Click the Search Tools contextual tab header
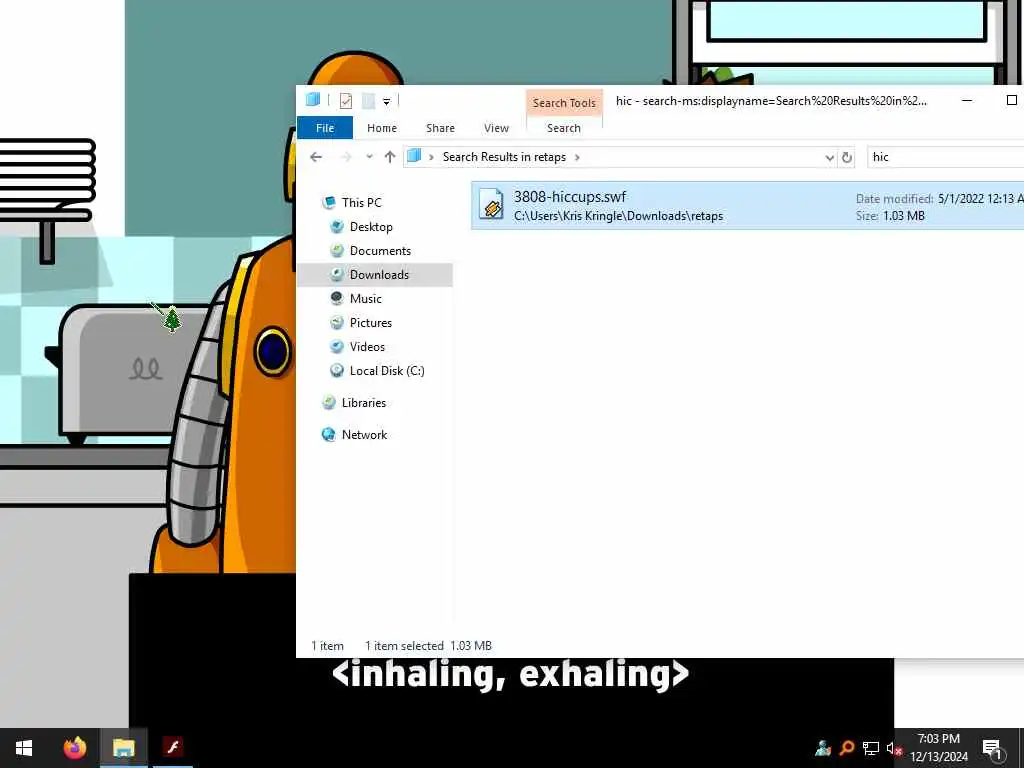1024x768 pixels. click(564, 103)
